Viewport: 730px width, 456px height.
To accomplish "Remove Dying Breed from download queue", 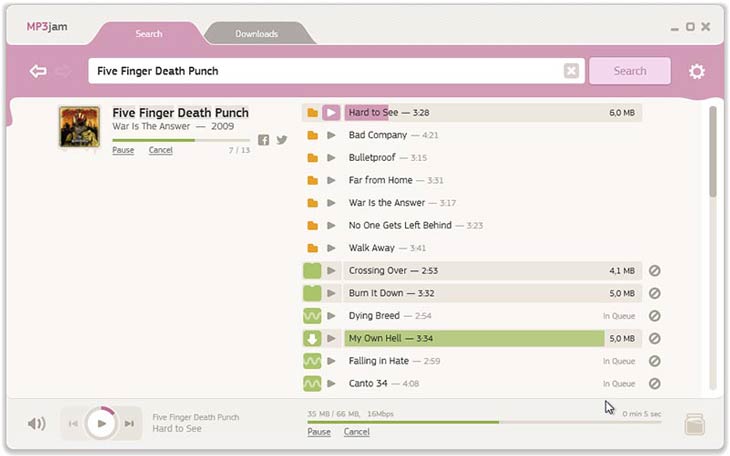I will [654, 316].
